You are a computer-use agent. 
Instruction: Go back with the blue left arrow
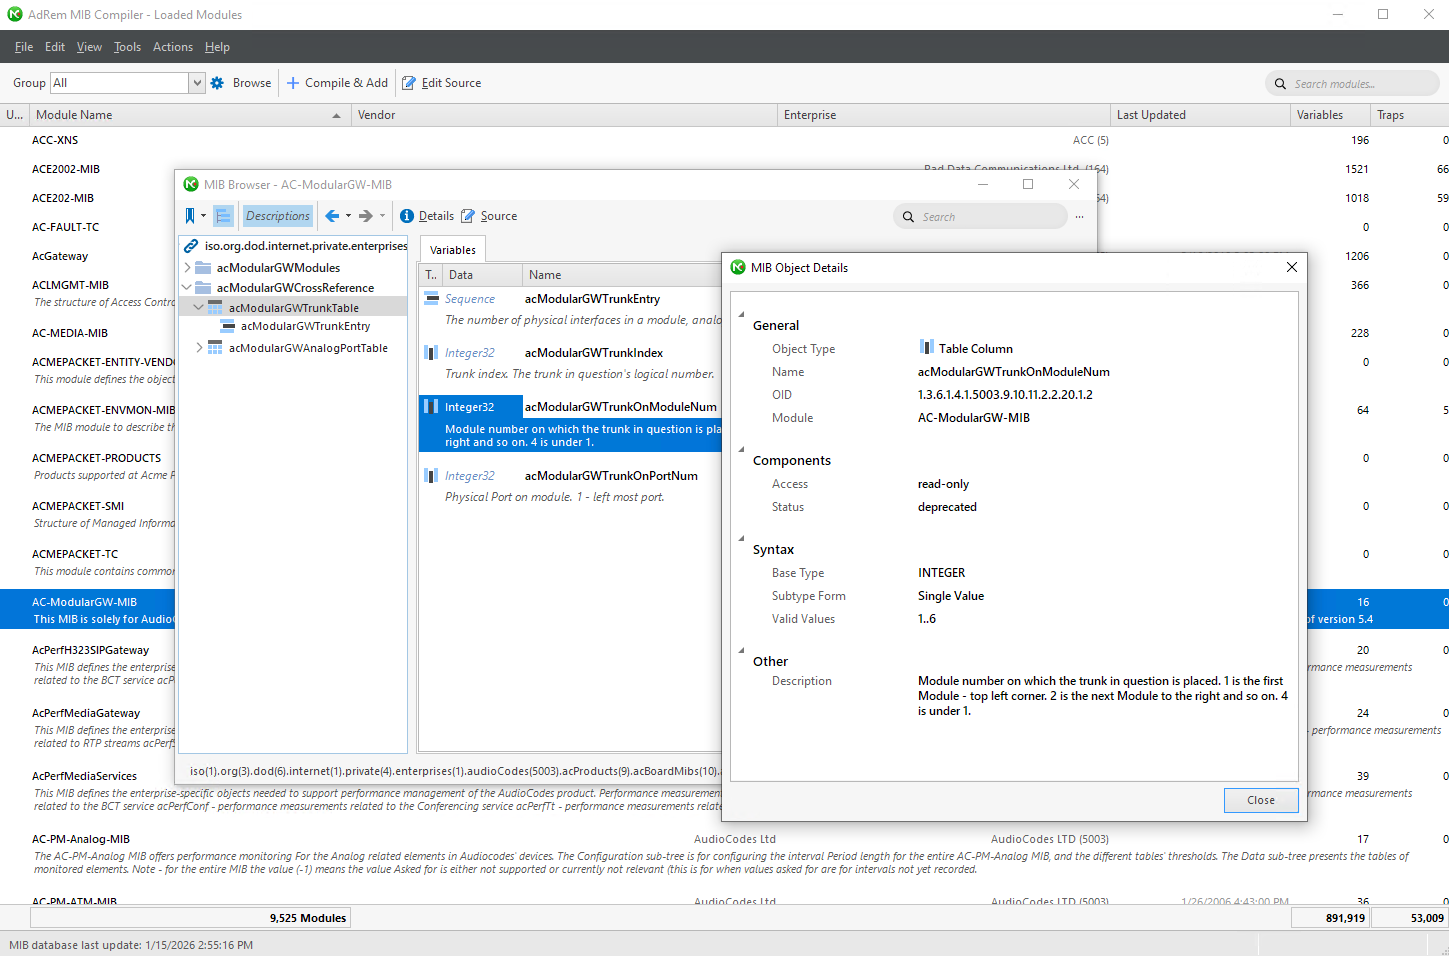point(332,216)
